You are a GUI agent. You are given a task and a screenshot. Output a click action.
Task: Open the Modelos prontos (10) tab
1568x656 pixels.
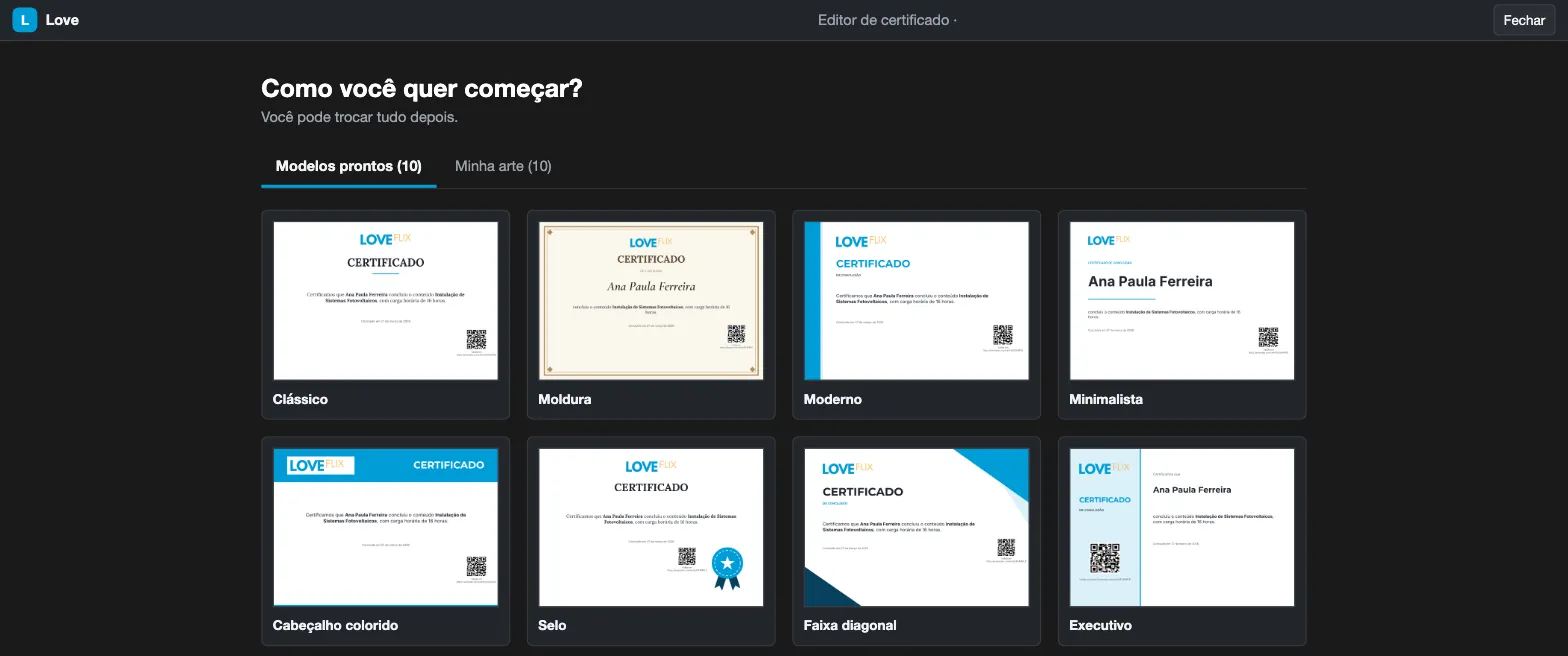pyautogui.click(x=349, y=166)
